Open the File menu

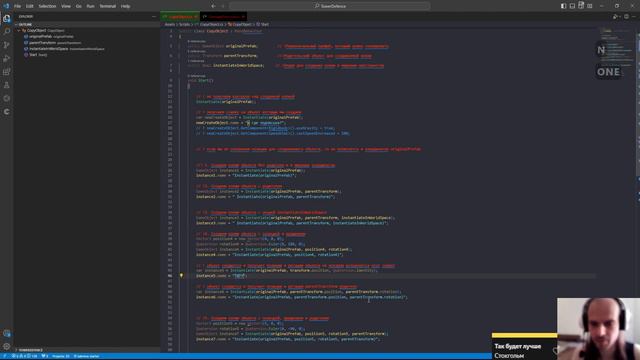(18, 6)
